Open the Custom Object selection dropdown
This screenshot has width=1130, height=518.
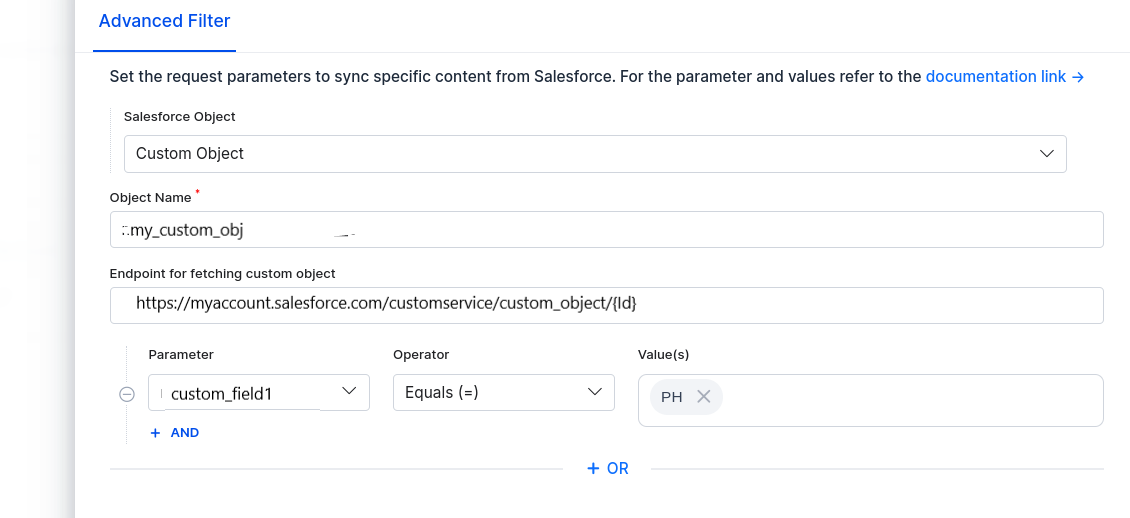pyautogui.click(x=594, y=154)
